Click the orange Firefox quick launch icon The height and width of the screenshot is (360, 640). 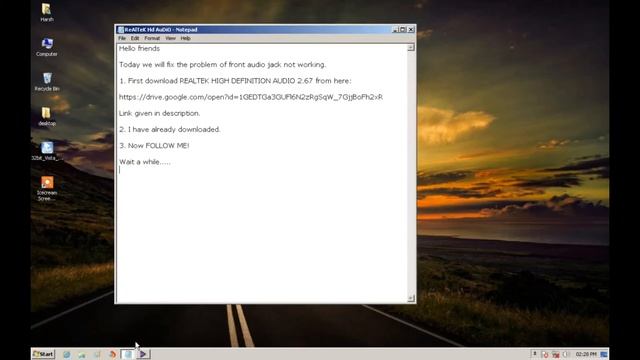(x=113, y=354)
